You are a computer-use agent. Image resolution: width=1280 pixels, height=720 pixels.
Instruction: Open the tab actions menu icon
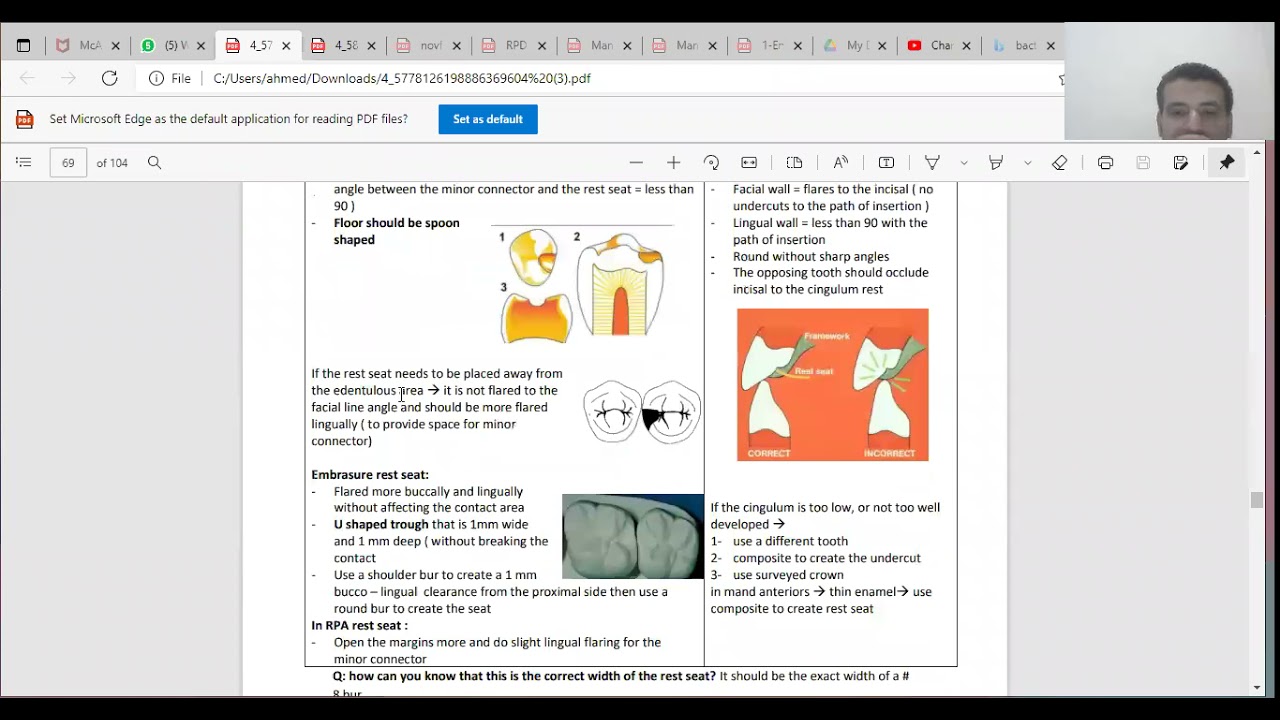click(x=24, y=46)
